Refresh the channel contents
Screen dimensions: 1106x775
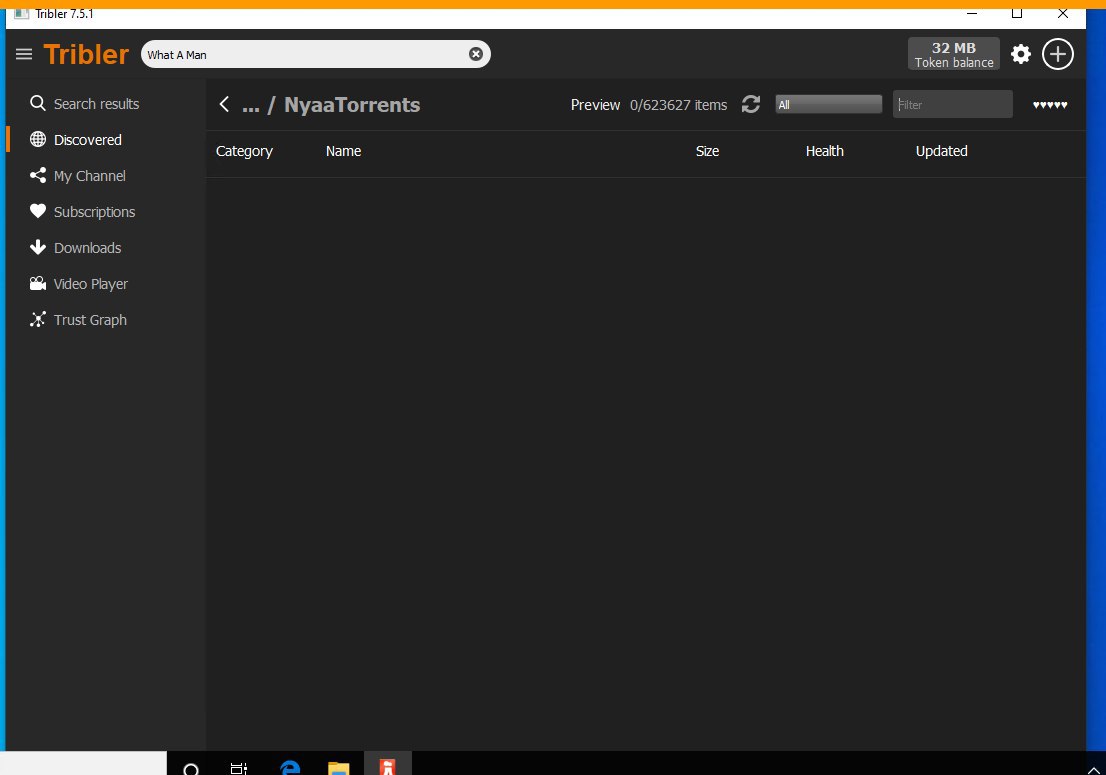pyautogui.click(x=750, y=104)
